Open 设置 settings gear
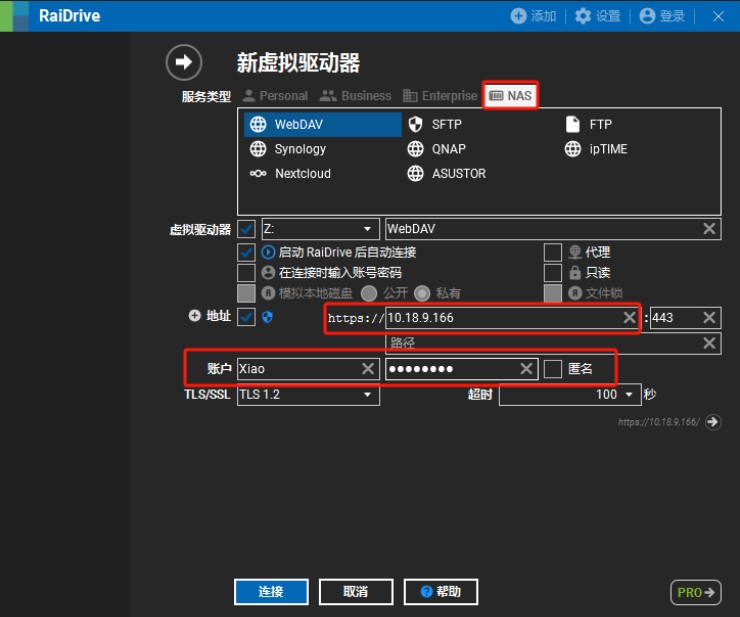Viewport: 740px width, 617px height. 597,16
